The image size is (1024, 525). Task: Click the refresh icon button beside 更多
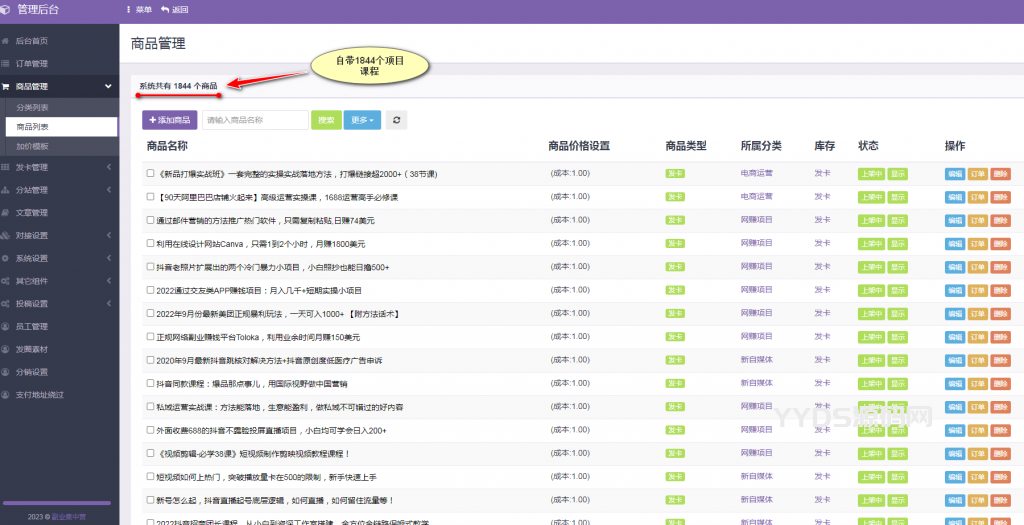pyautogui.click(x=397, y=120)
